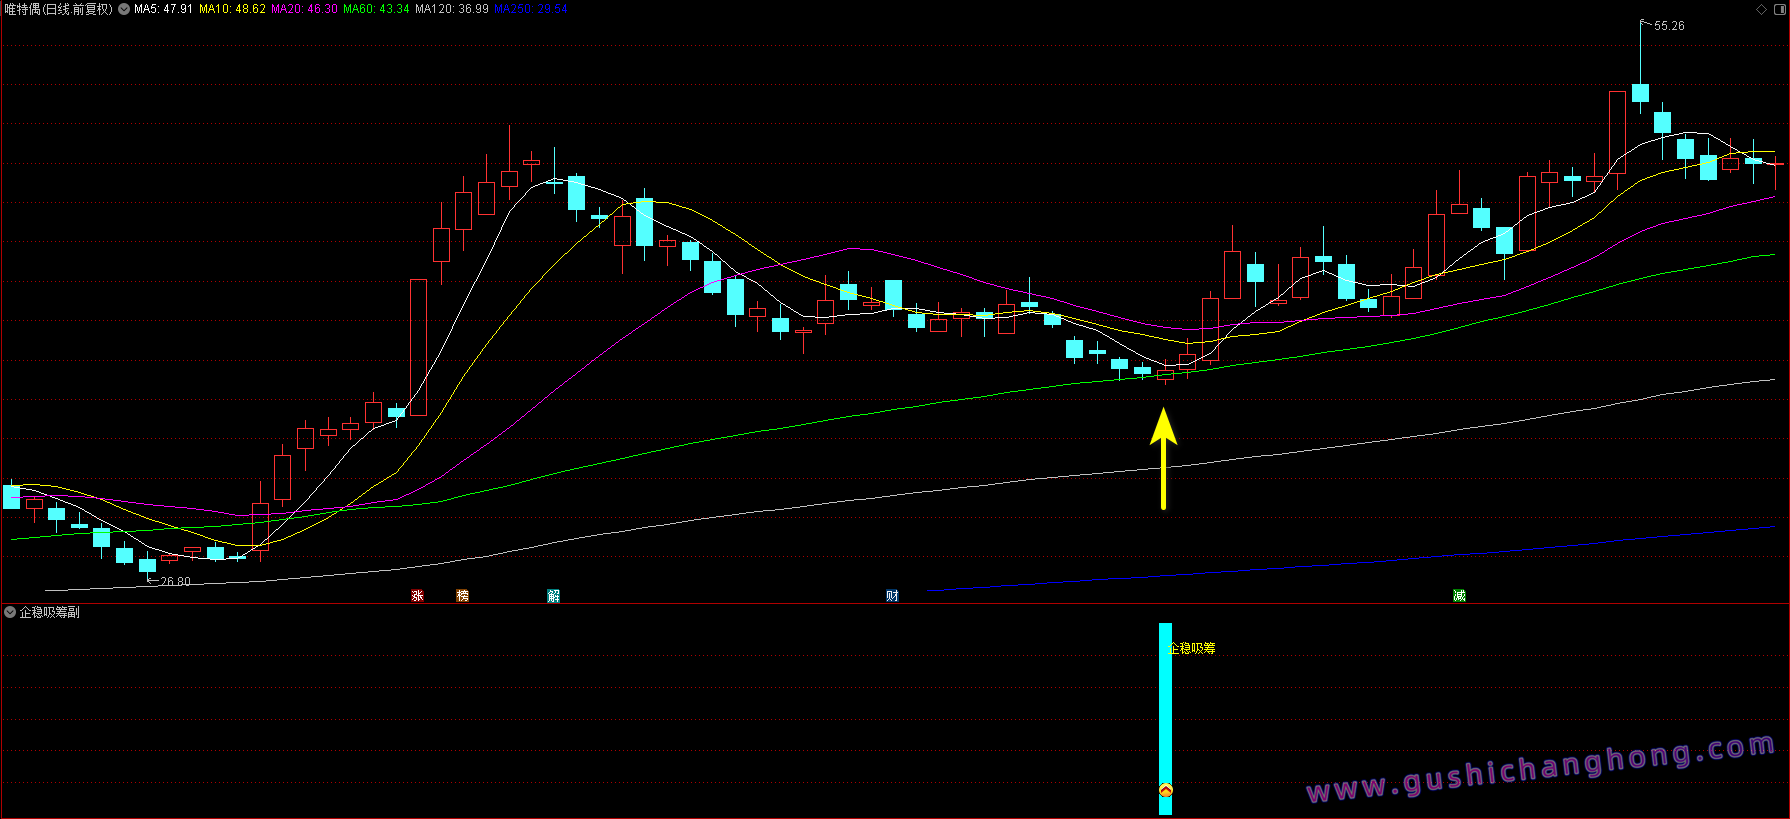This screenshot has width=1790, height=819.
Task: Click the blue MA250 legend label
Action: (x=530, y=9)
